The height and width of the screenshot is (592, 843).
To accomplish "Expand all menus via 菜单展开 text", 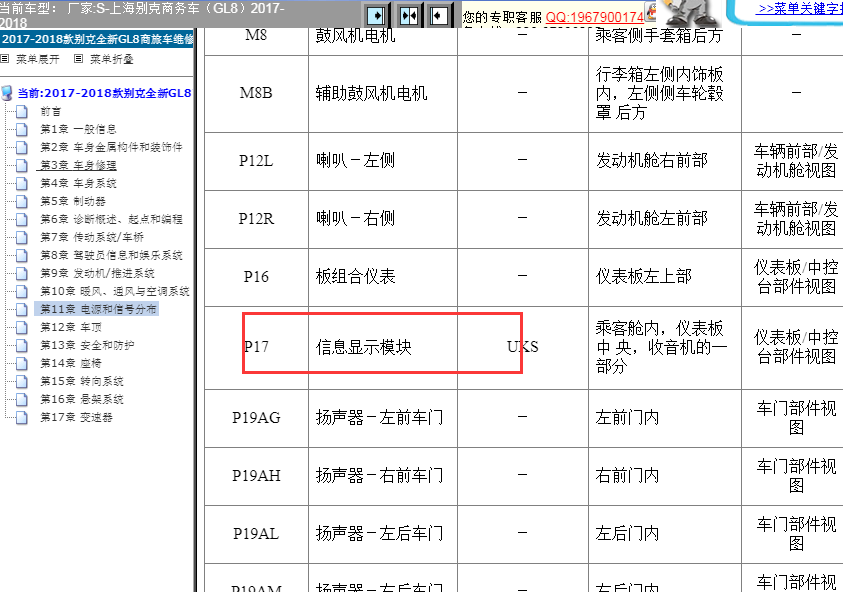I will pyautogui.click(x=38, y=59).
